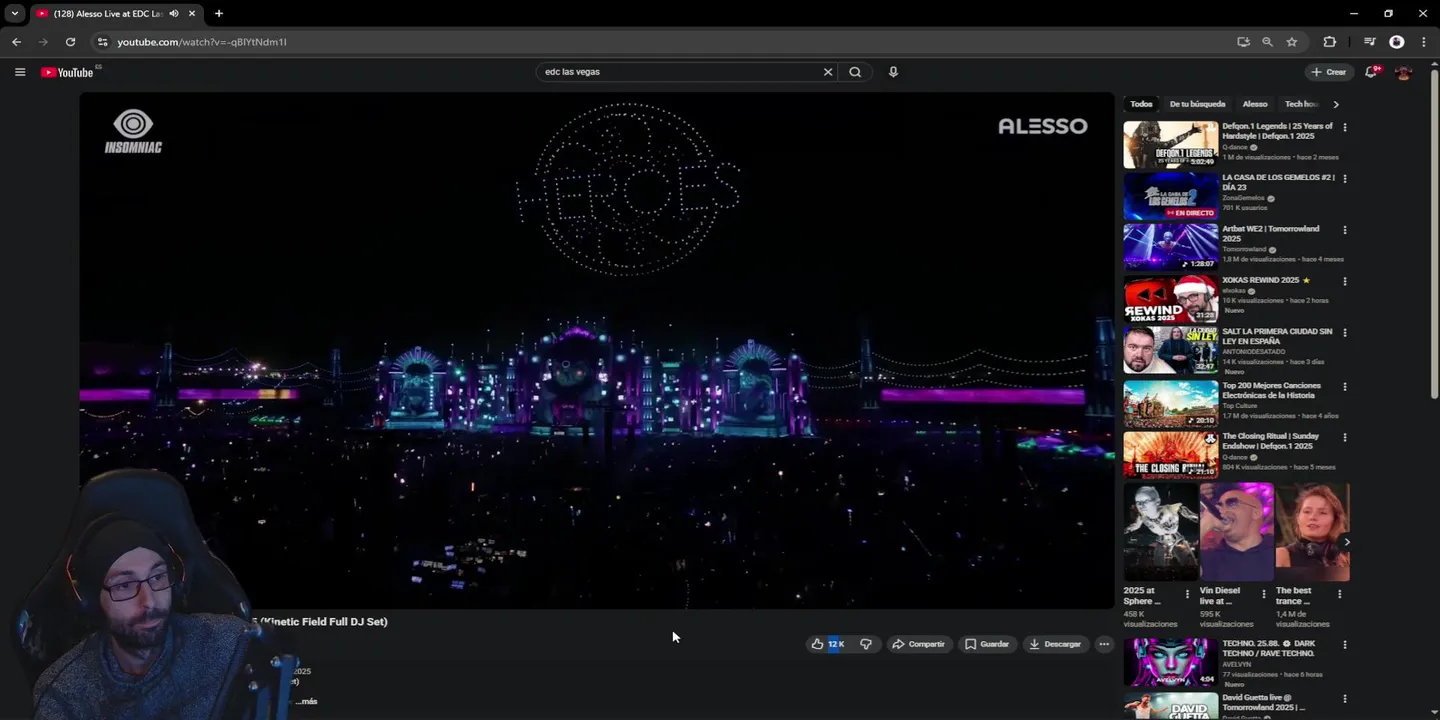
Task: Open the Artbat WE2 Tomorrowland thumbnail
Action: (1171, 247)
